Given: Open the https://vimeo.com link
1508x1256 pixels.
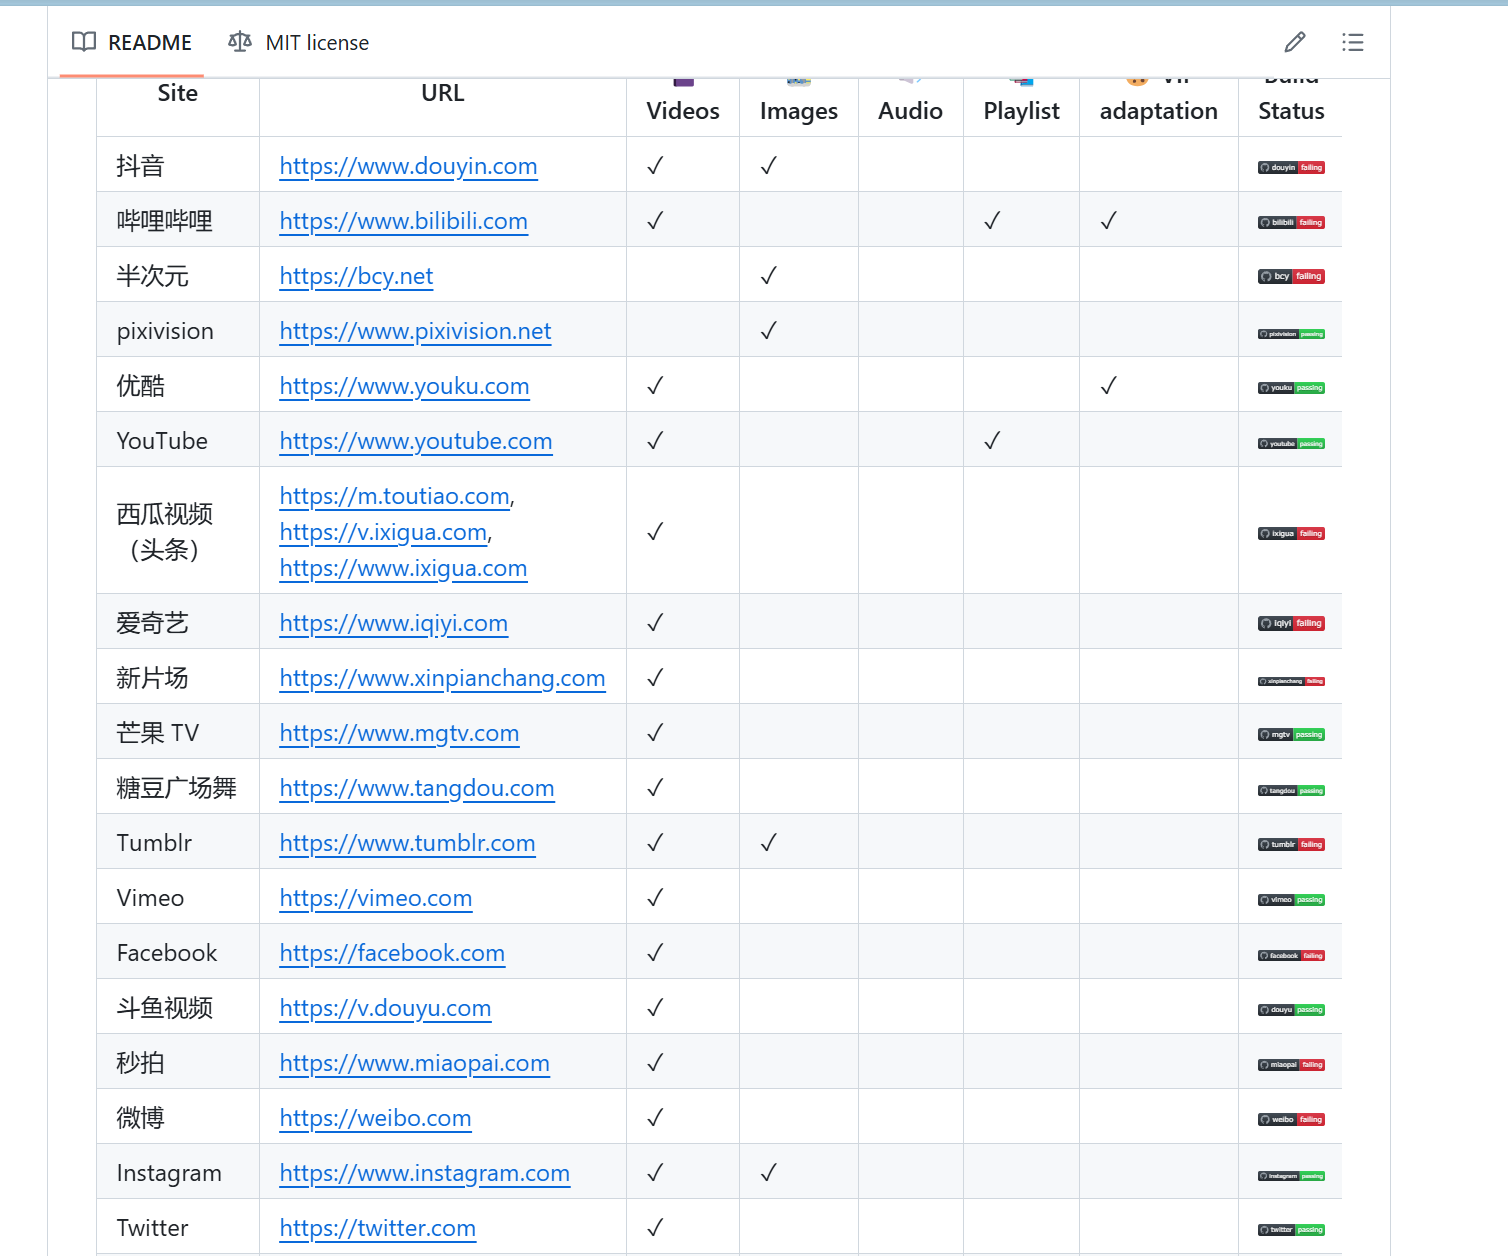Looking at the screenshot, I should point(376,898).
